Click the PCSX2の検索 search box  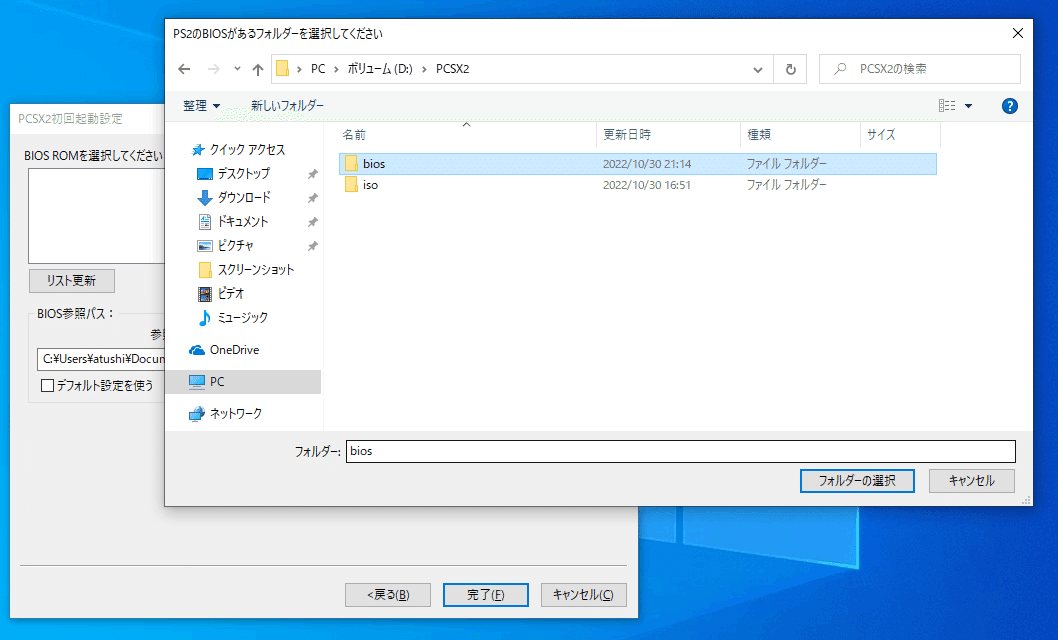pyautogui.click(x=920, y=69)
